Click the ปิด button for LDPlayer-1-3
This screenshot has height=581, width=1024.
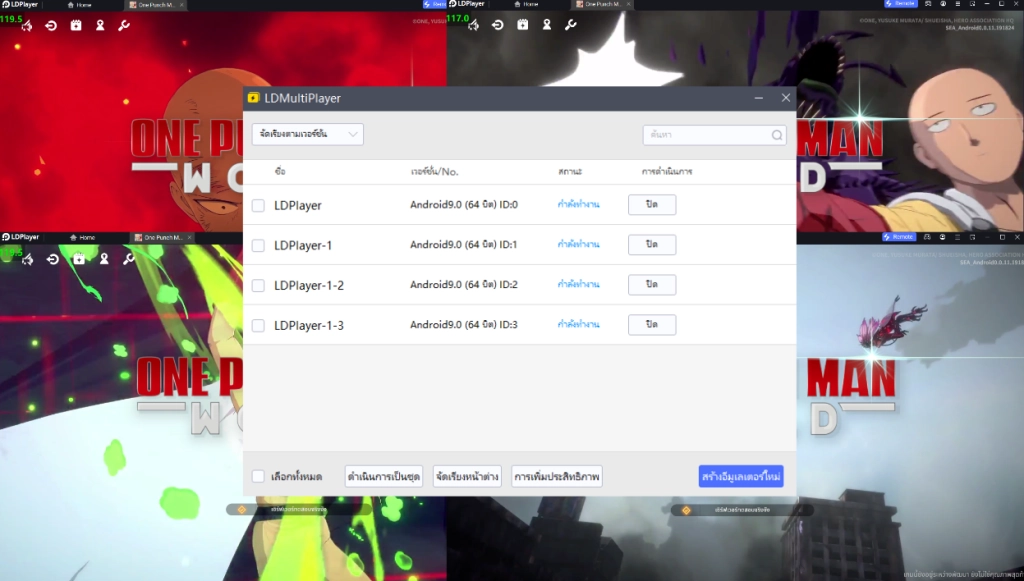(652, 324)
